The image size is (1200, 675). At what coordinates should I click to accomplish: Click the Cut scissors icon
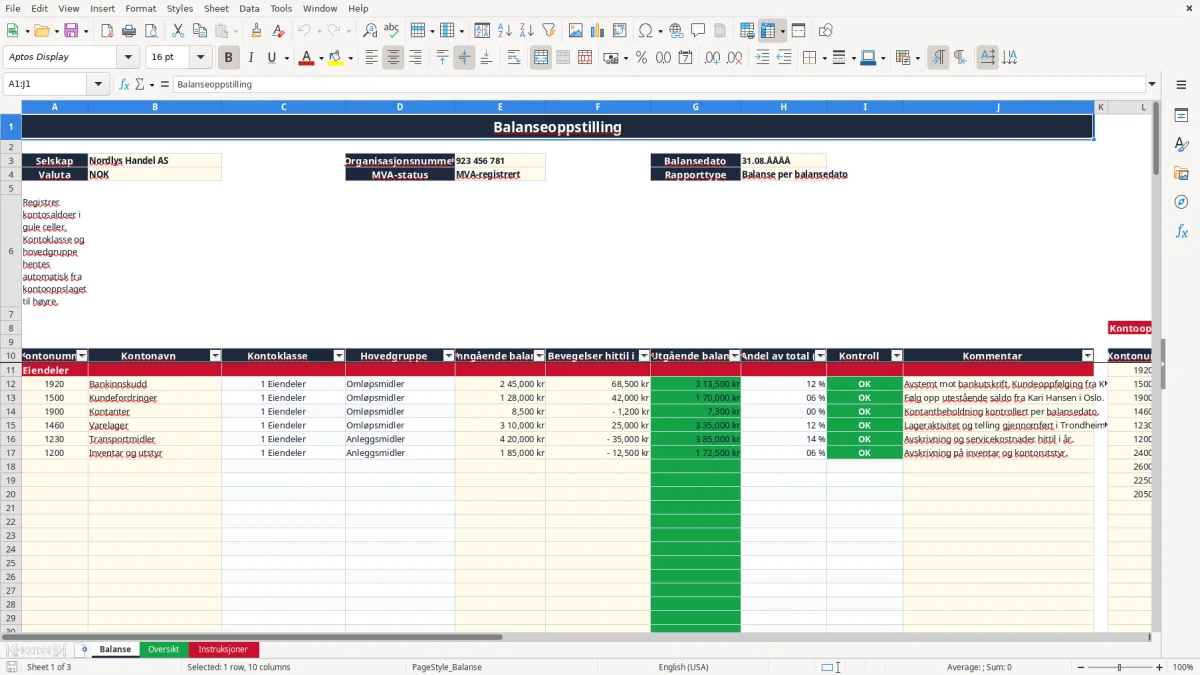pos(177,31)
